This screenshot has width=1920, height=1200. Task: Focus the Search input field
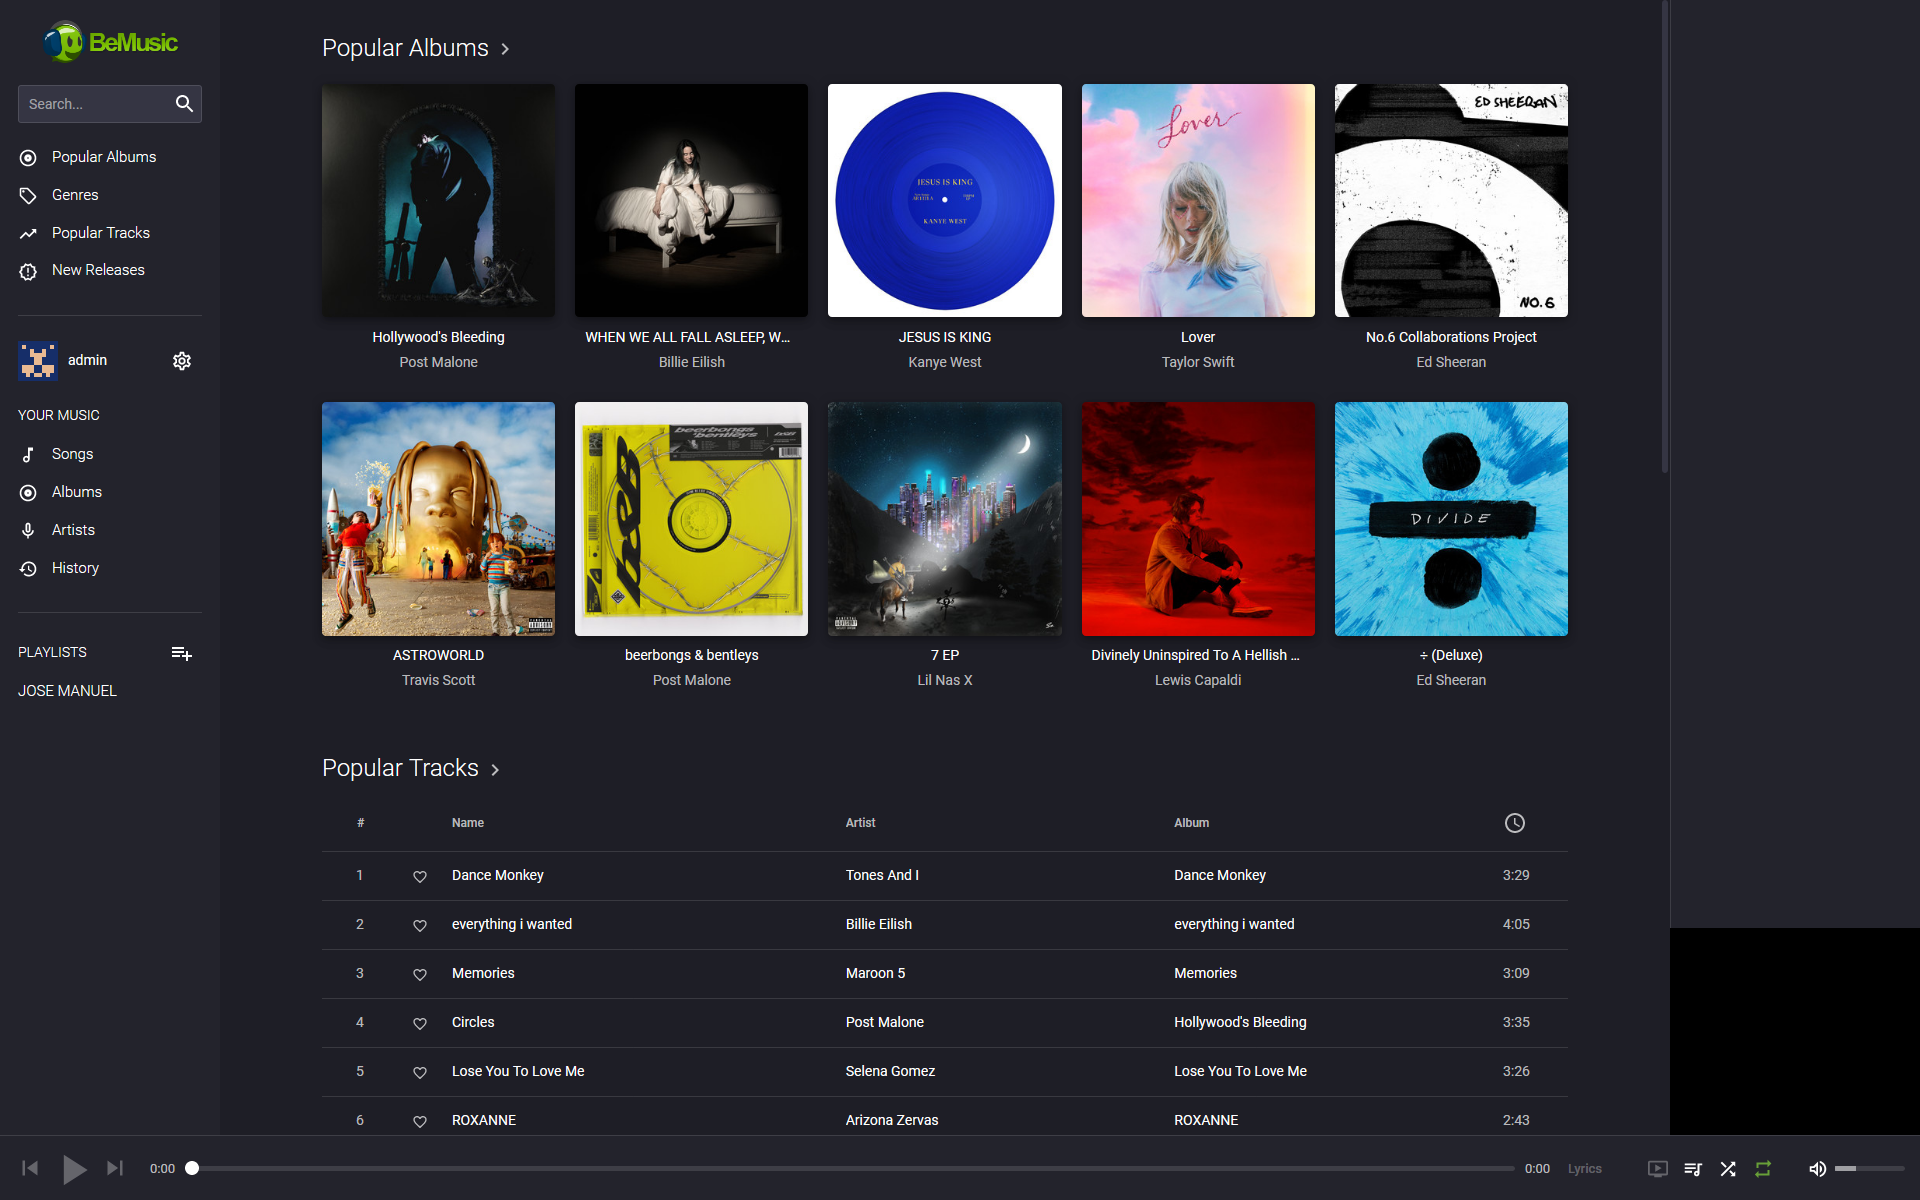click(x=96, y=104)
